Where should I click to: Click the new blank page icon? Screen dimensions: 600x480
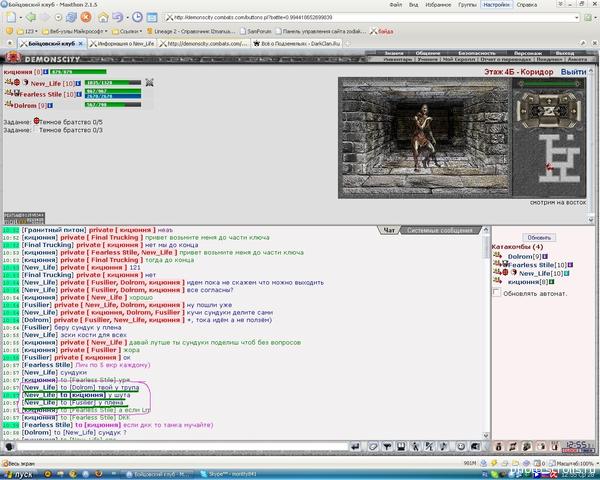coord(11,17)
